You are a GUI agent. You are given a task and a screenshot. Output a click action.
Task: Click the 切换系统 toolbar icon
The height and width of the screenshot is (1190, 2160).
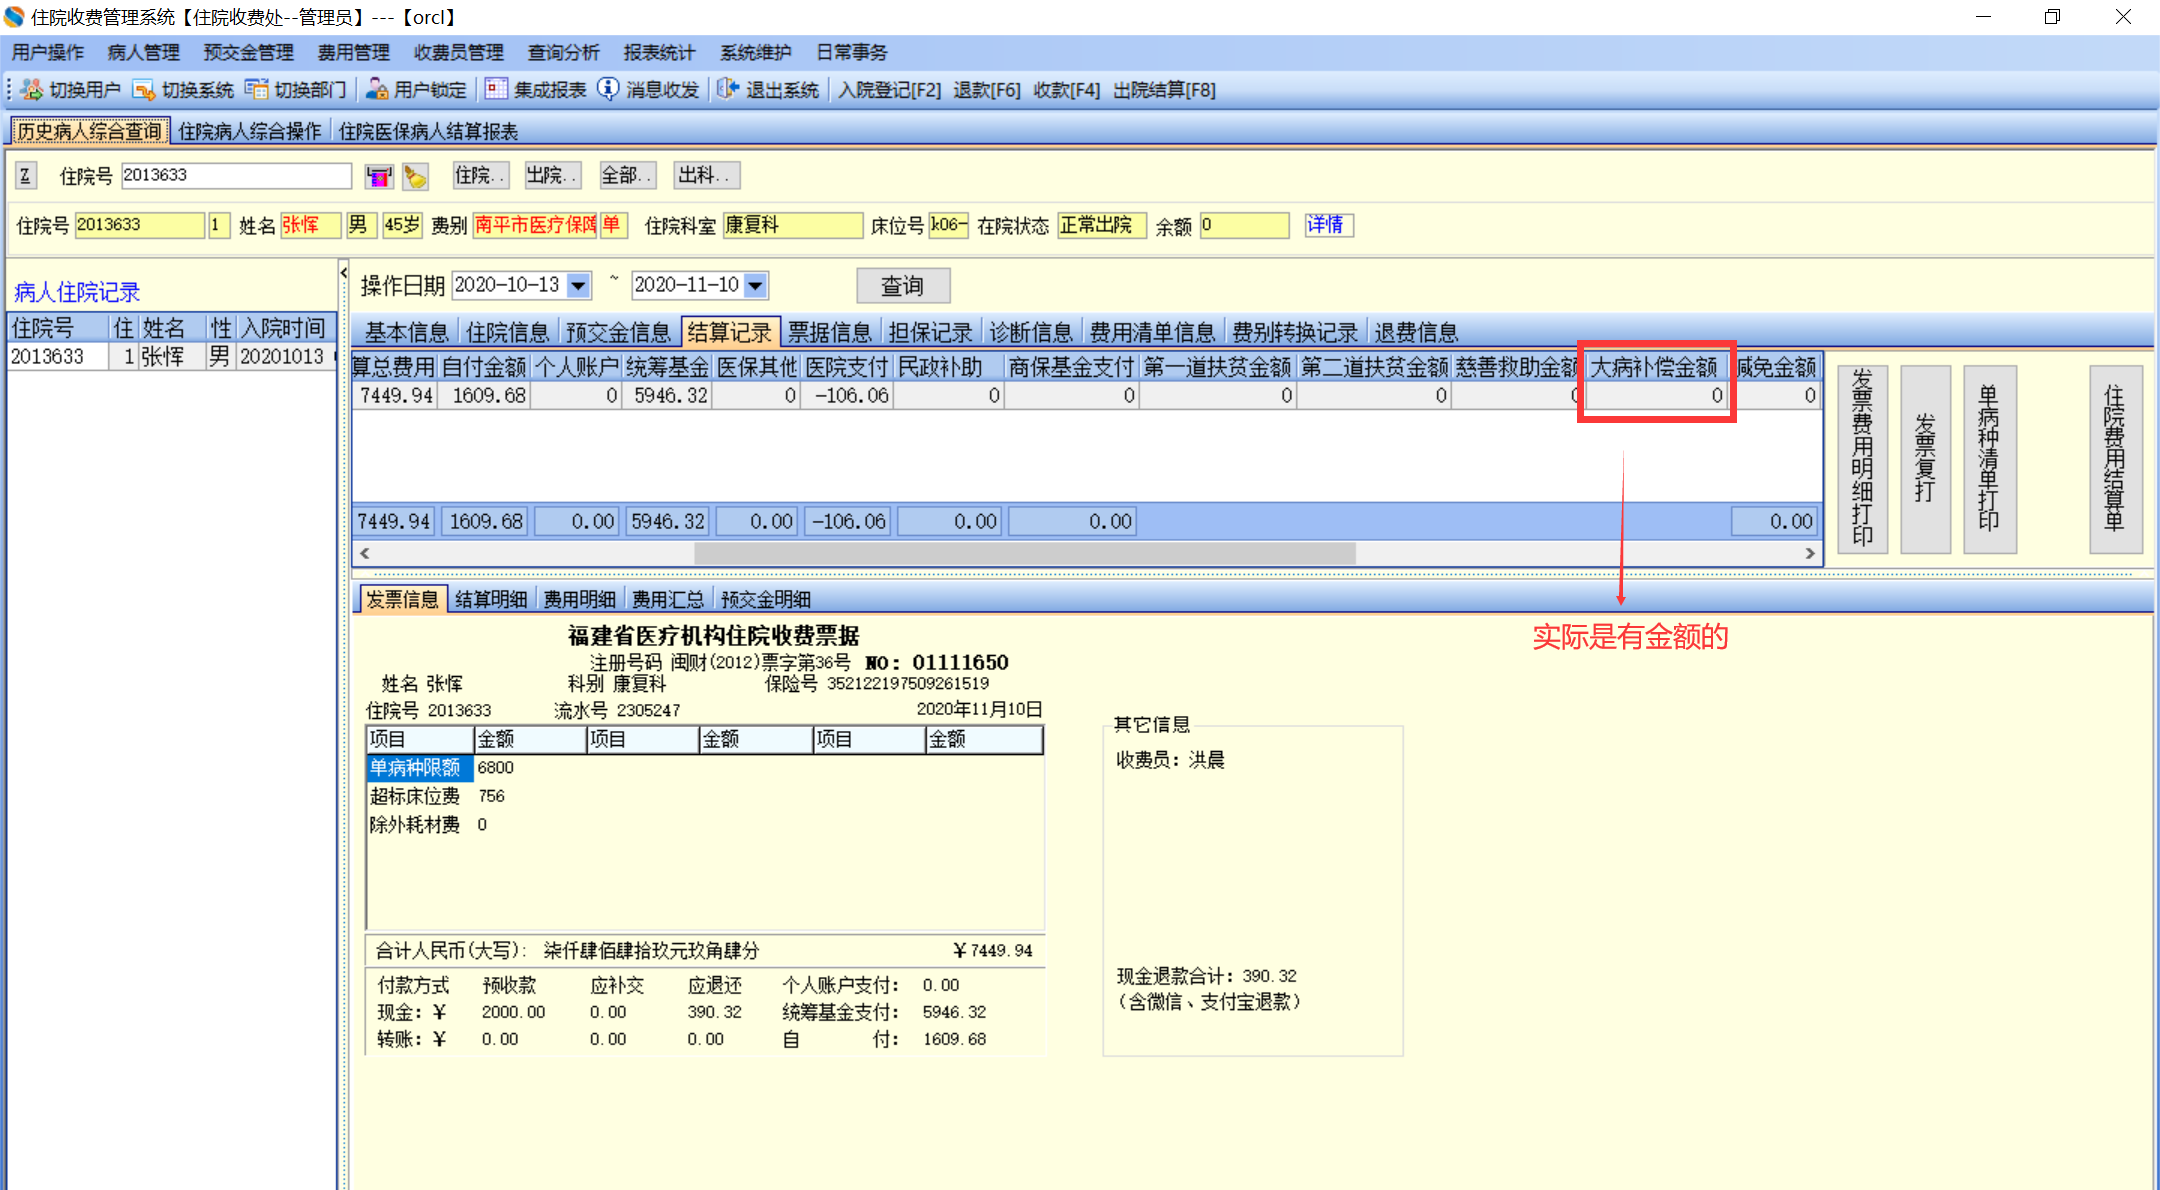point(144,90)
